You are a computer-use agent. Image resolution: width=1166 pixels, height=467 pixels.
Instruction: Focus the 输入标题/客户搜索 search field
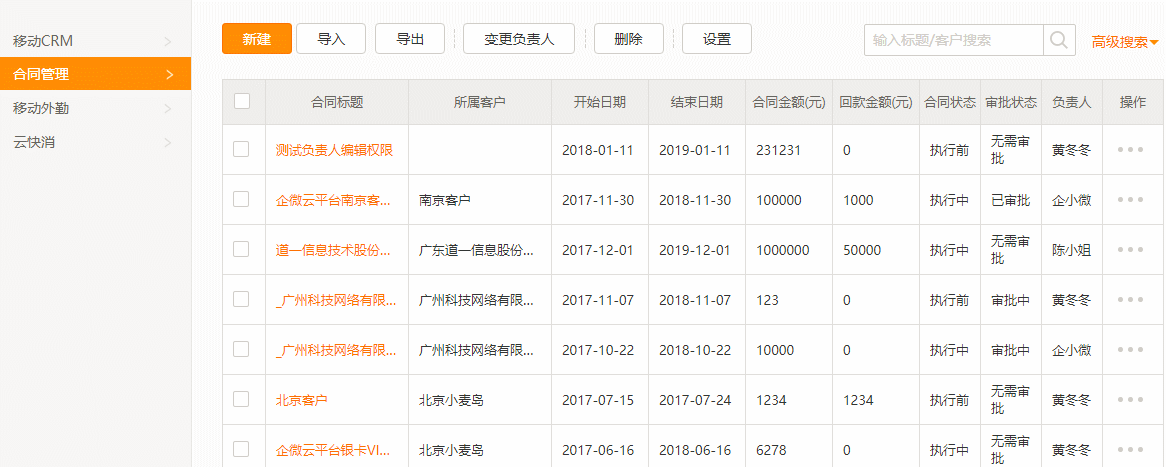click(953, 40)
